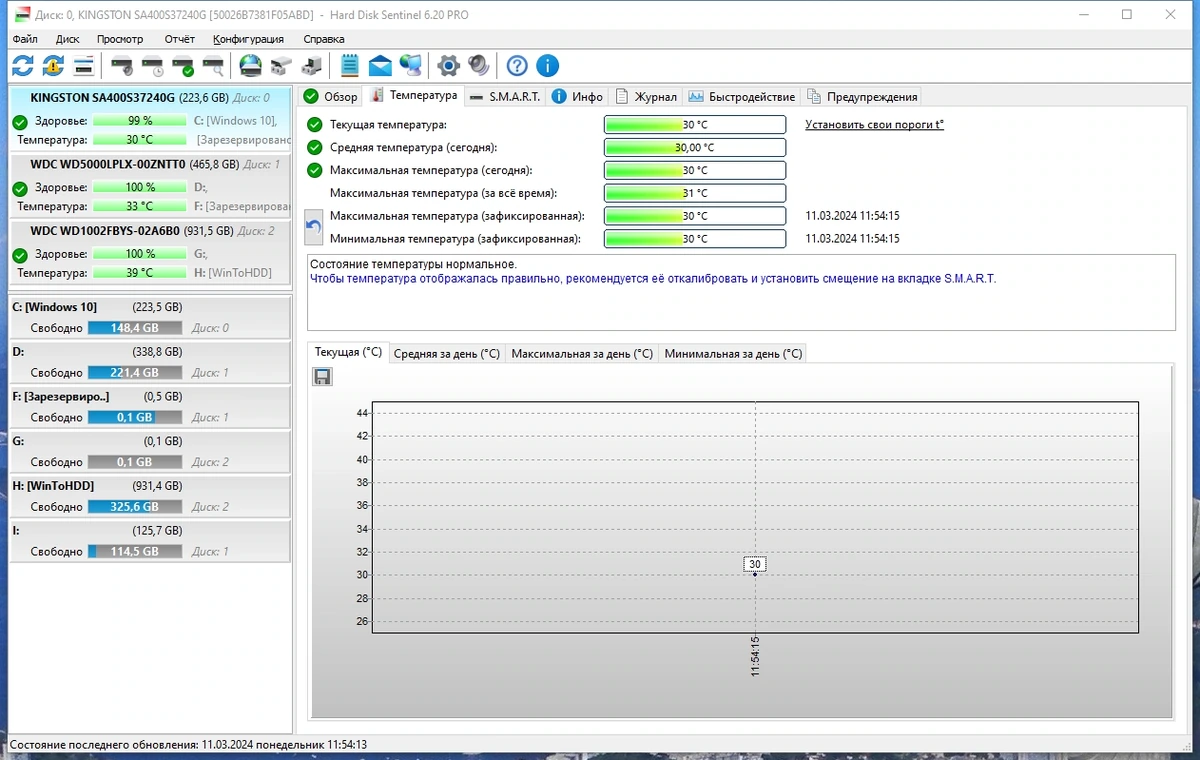Select the D: partition entry
Viewport: 1200px width, 760px height.
click(150, 362)
